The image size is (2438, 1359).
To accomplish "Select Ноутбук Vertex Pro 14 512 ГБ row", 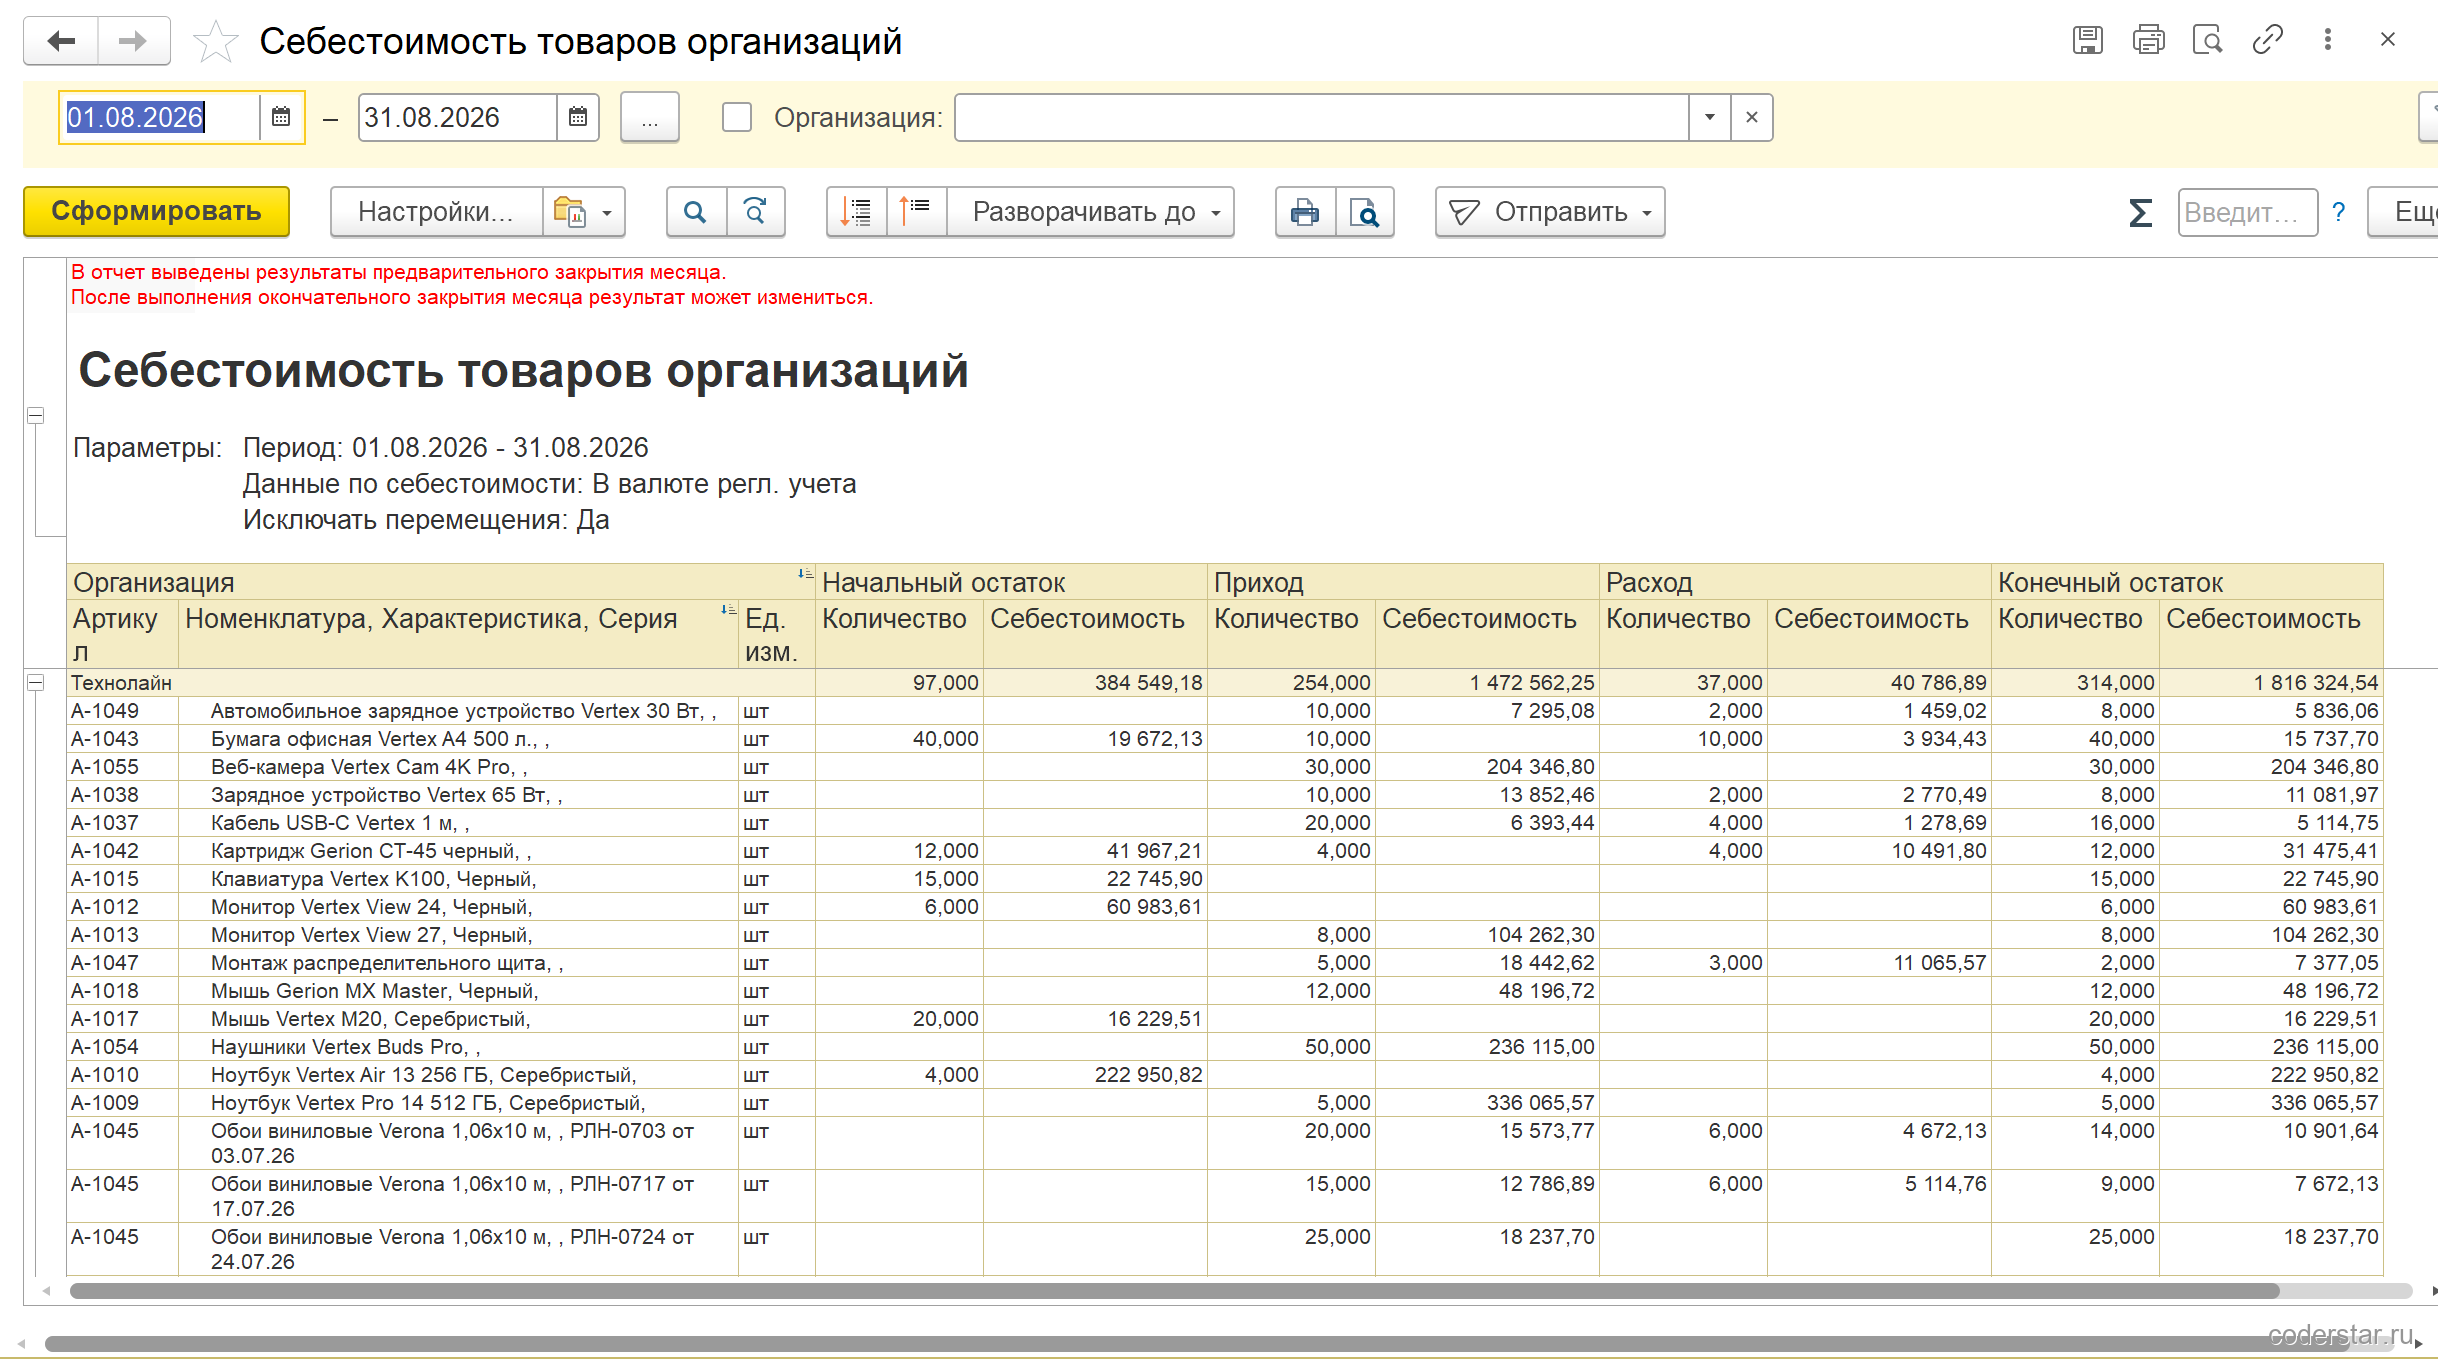I will pyautogui.click(x=1225, y=1103).
